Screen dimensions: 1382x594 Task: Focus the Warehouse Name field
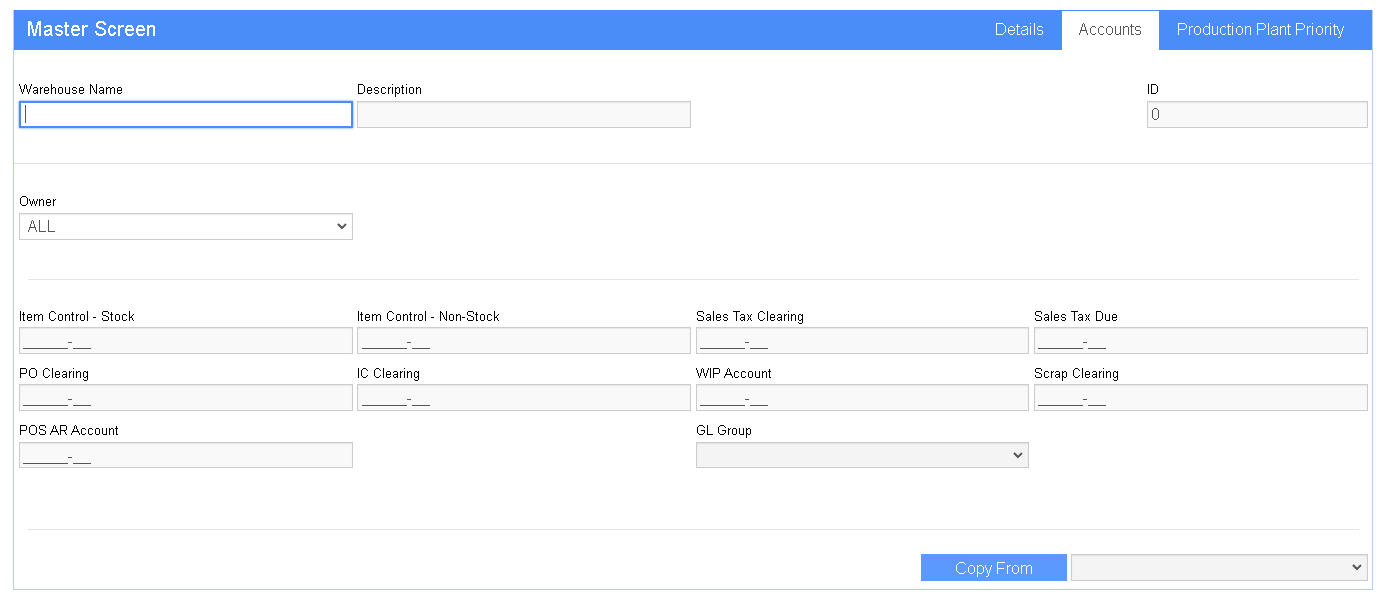click(186, 115)
